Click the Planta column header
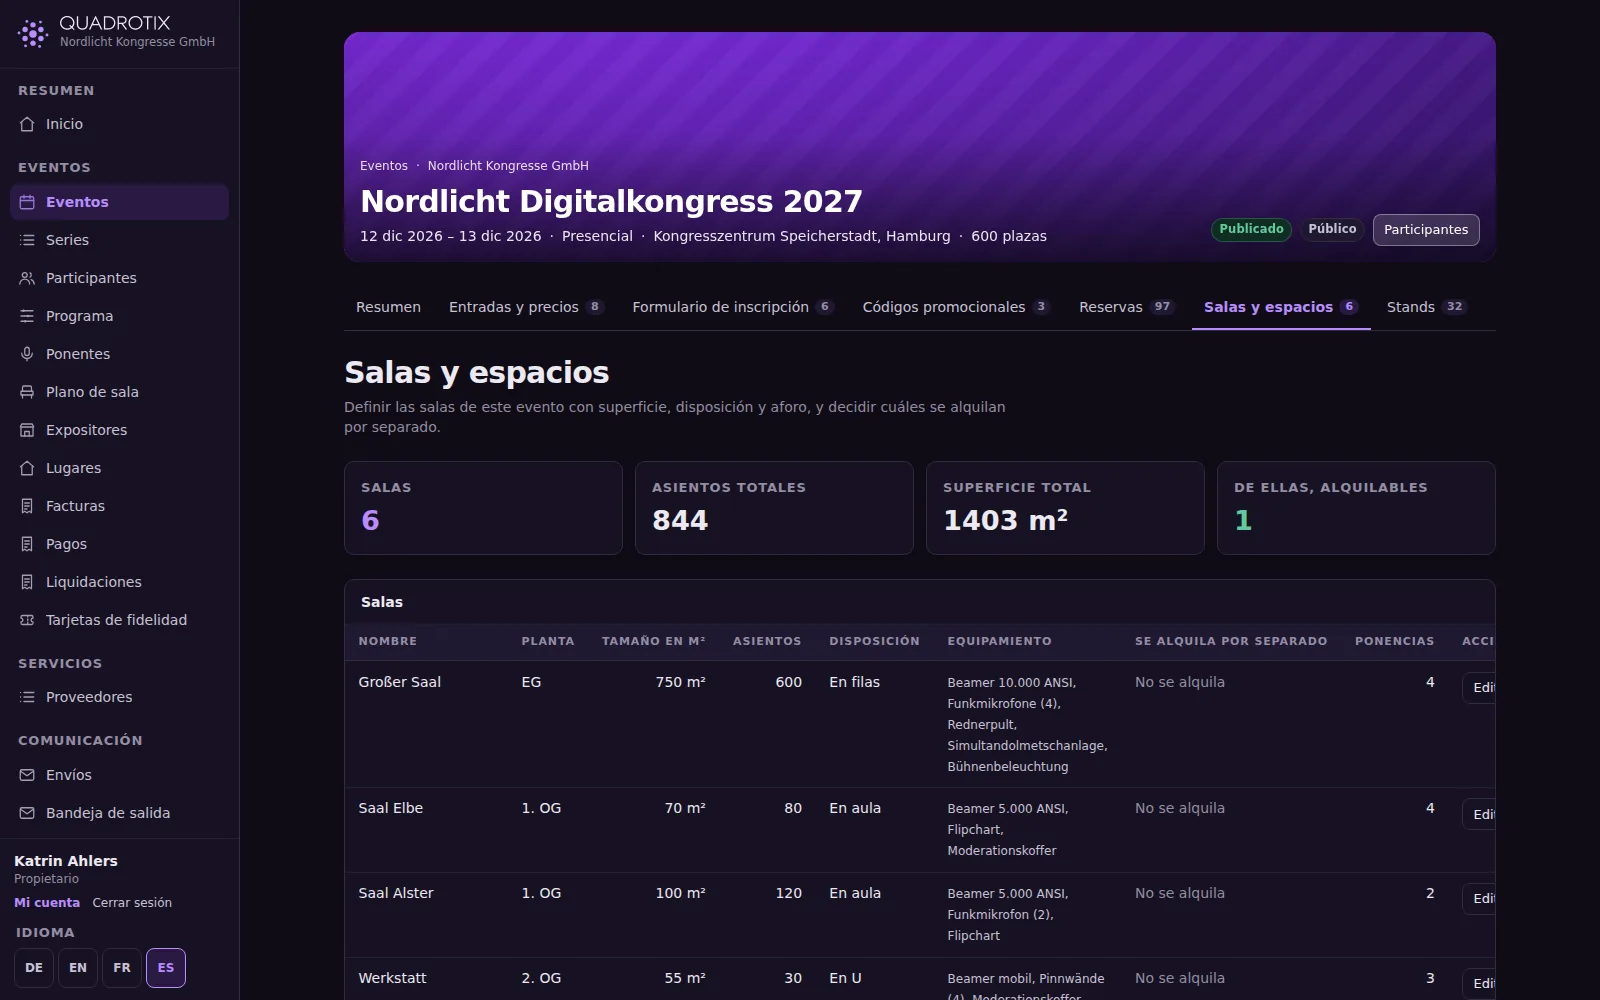This screenshot has height=1000, width=1600. [548, 641]
